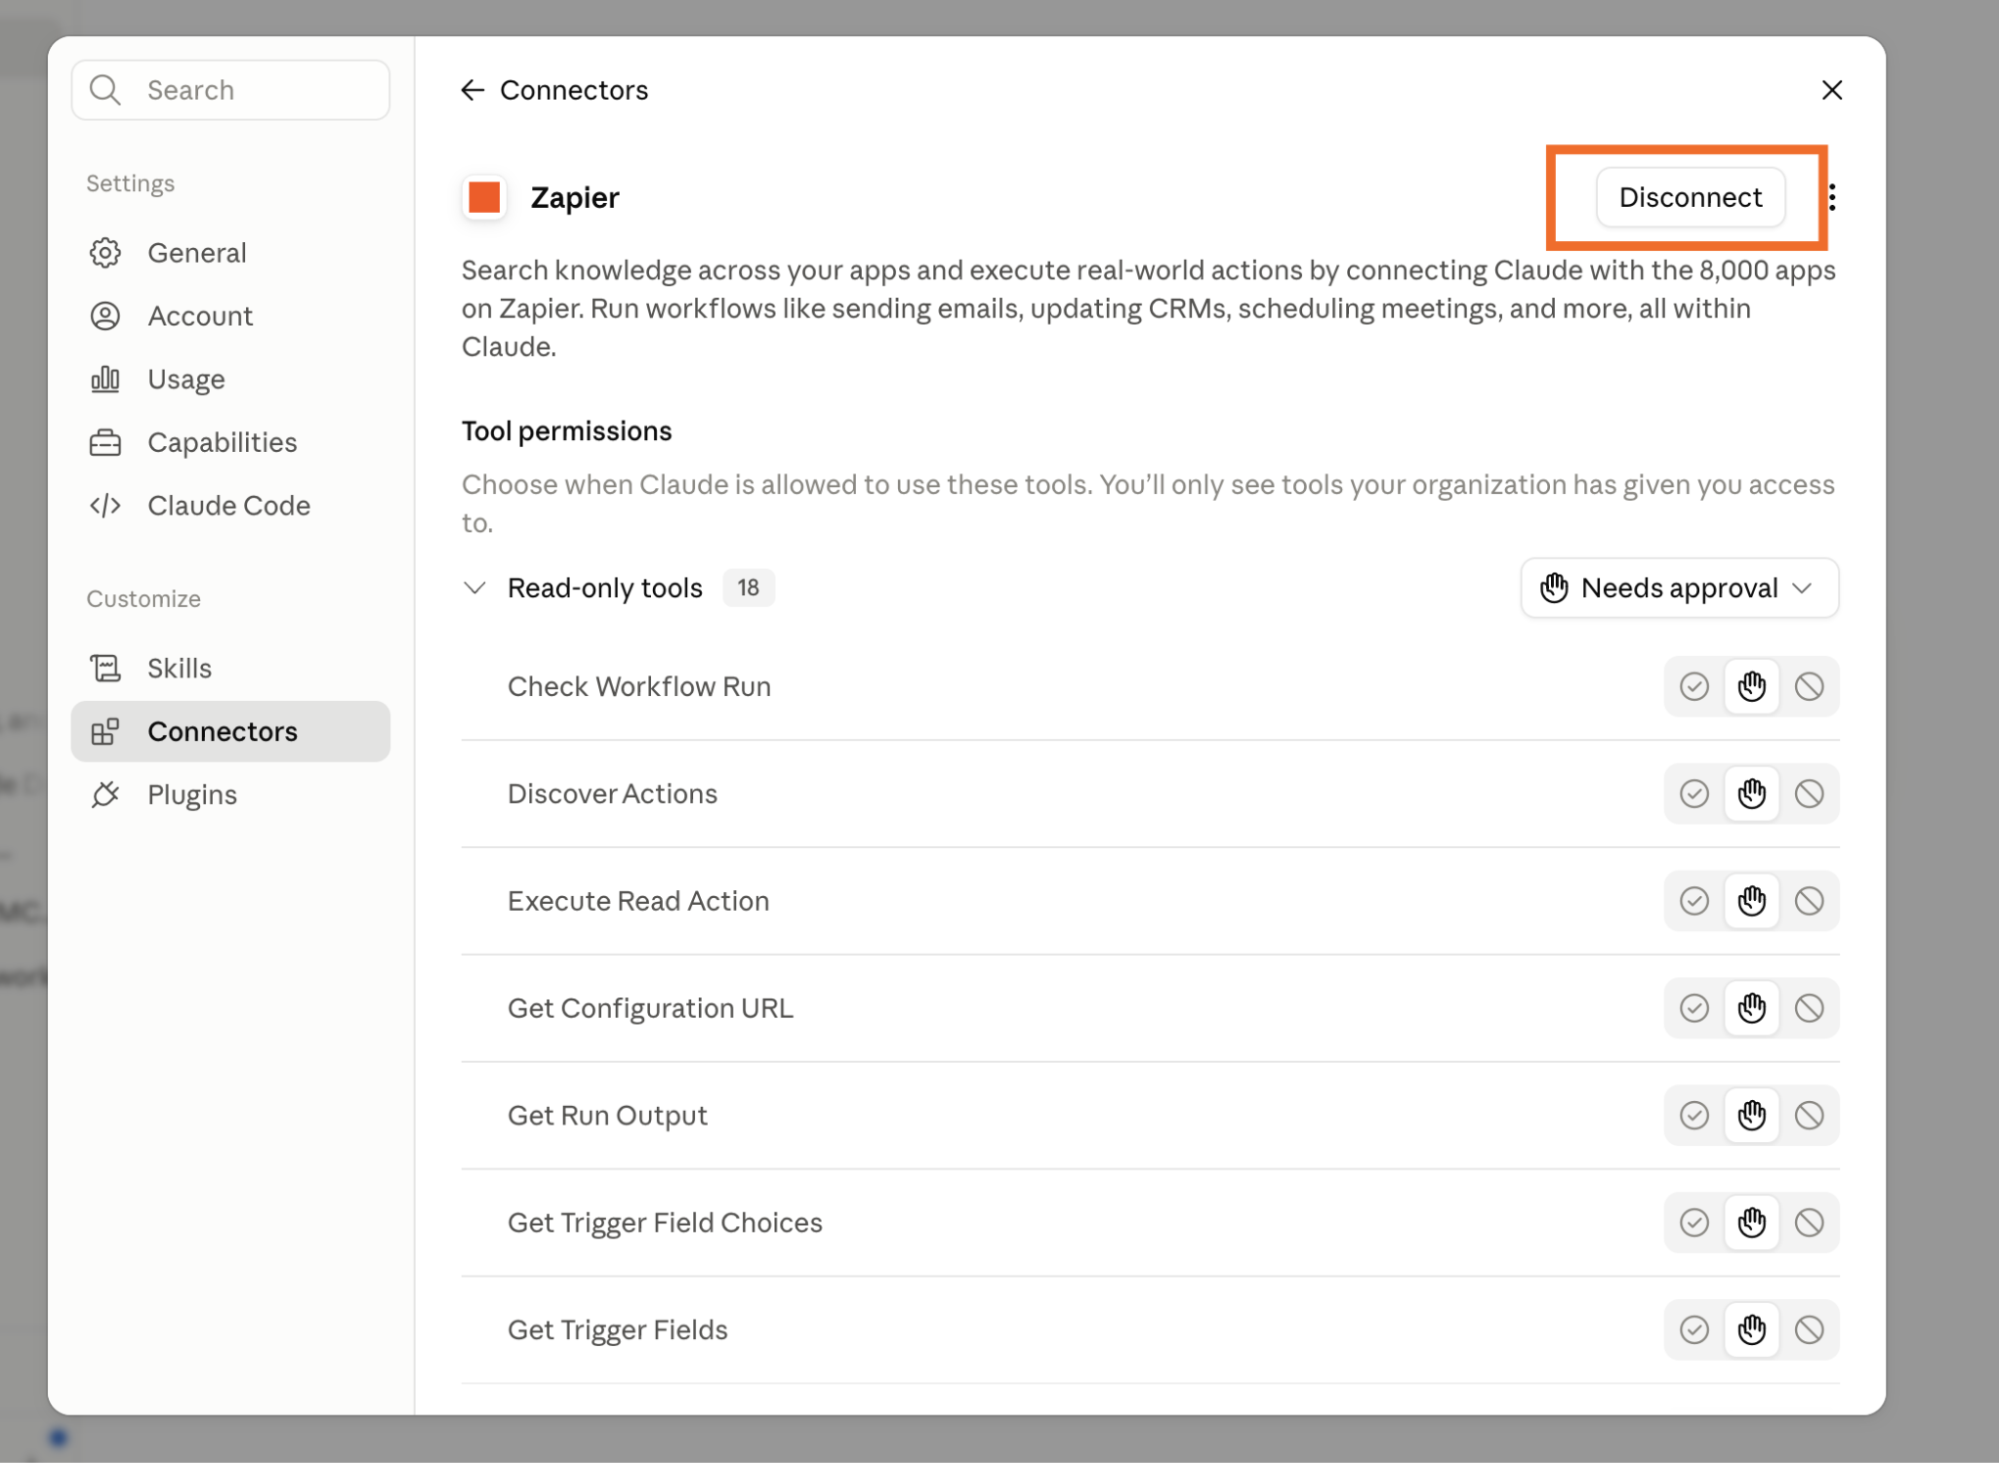Click the Get Configuration URL tool name
The width and height of the screenshot is (1999, 1464).
650,1008
